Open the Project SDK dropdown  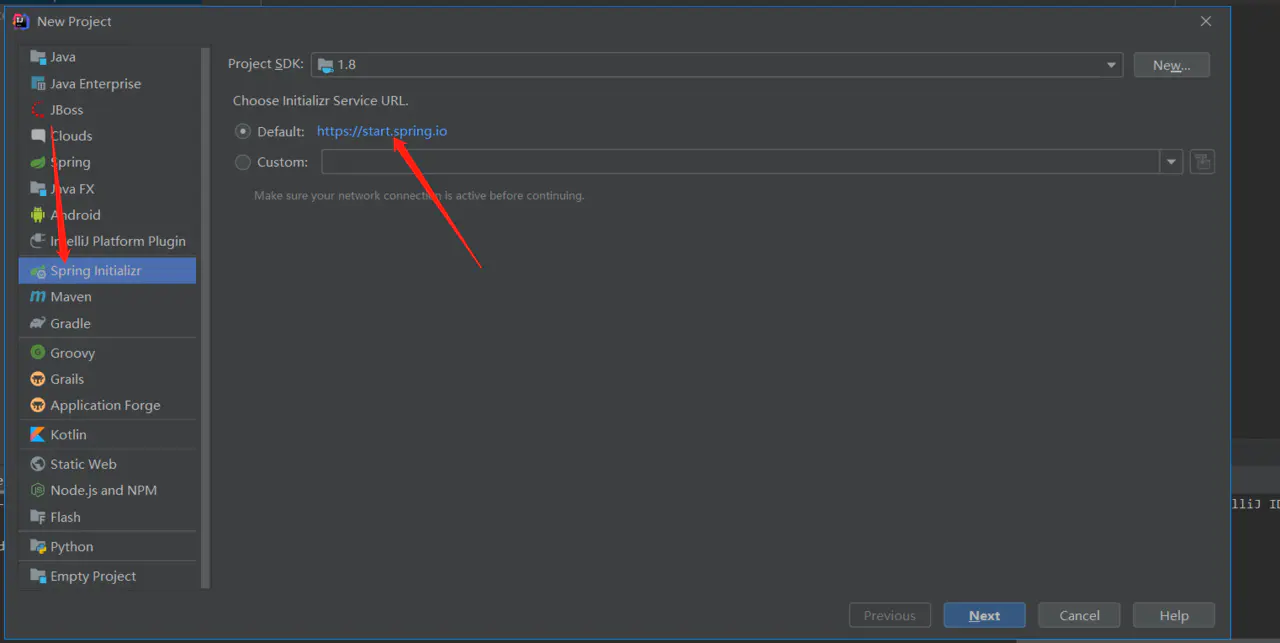point(717,65)
